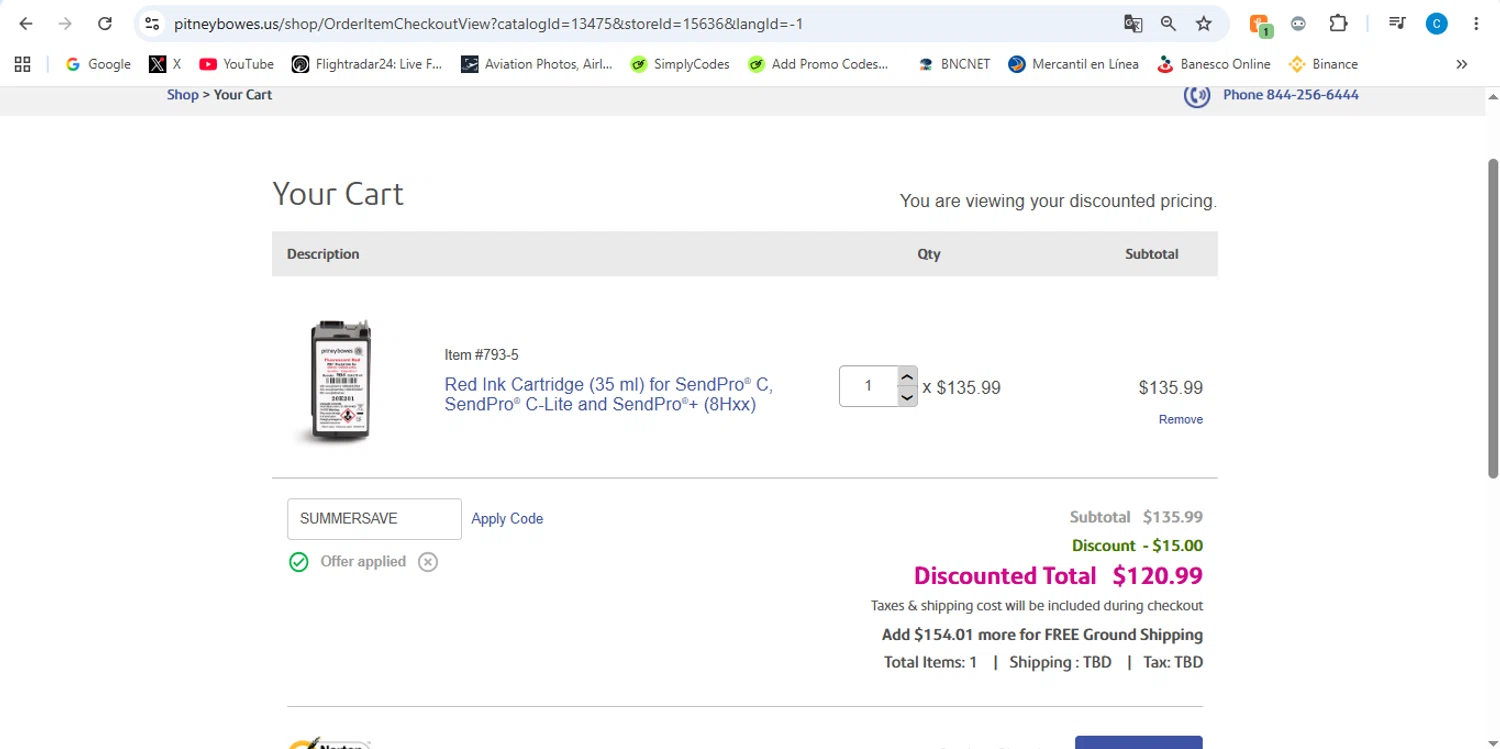
Task: Click the Apply Code link
Action: (x=507, y=519)
